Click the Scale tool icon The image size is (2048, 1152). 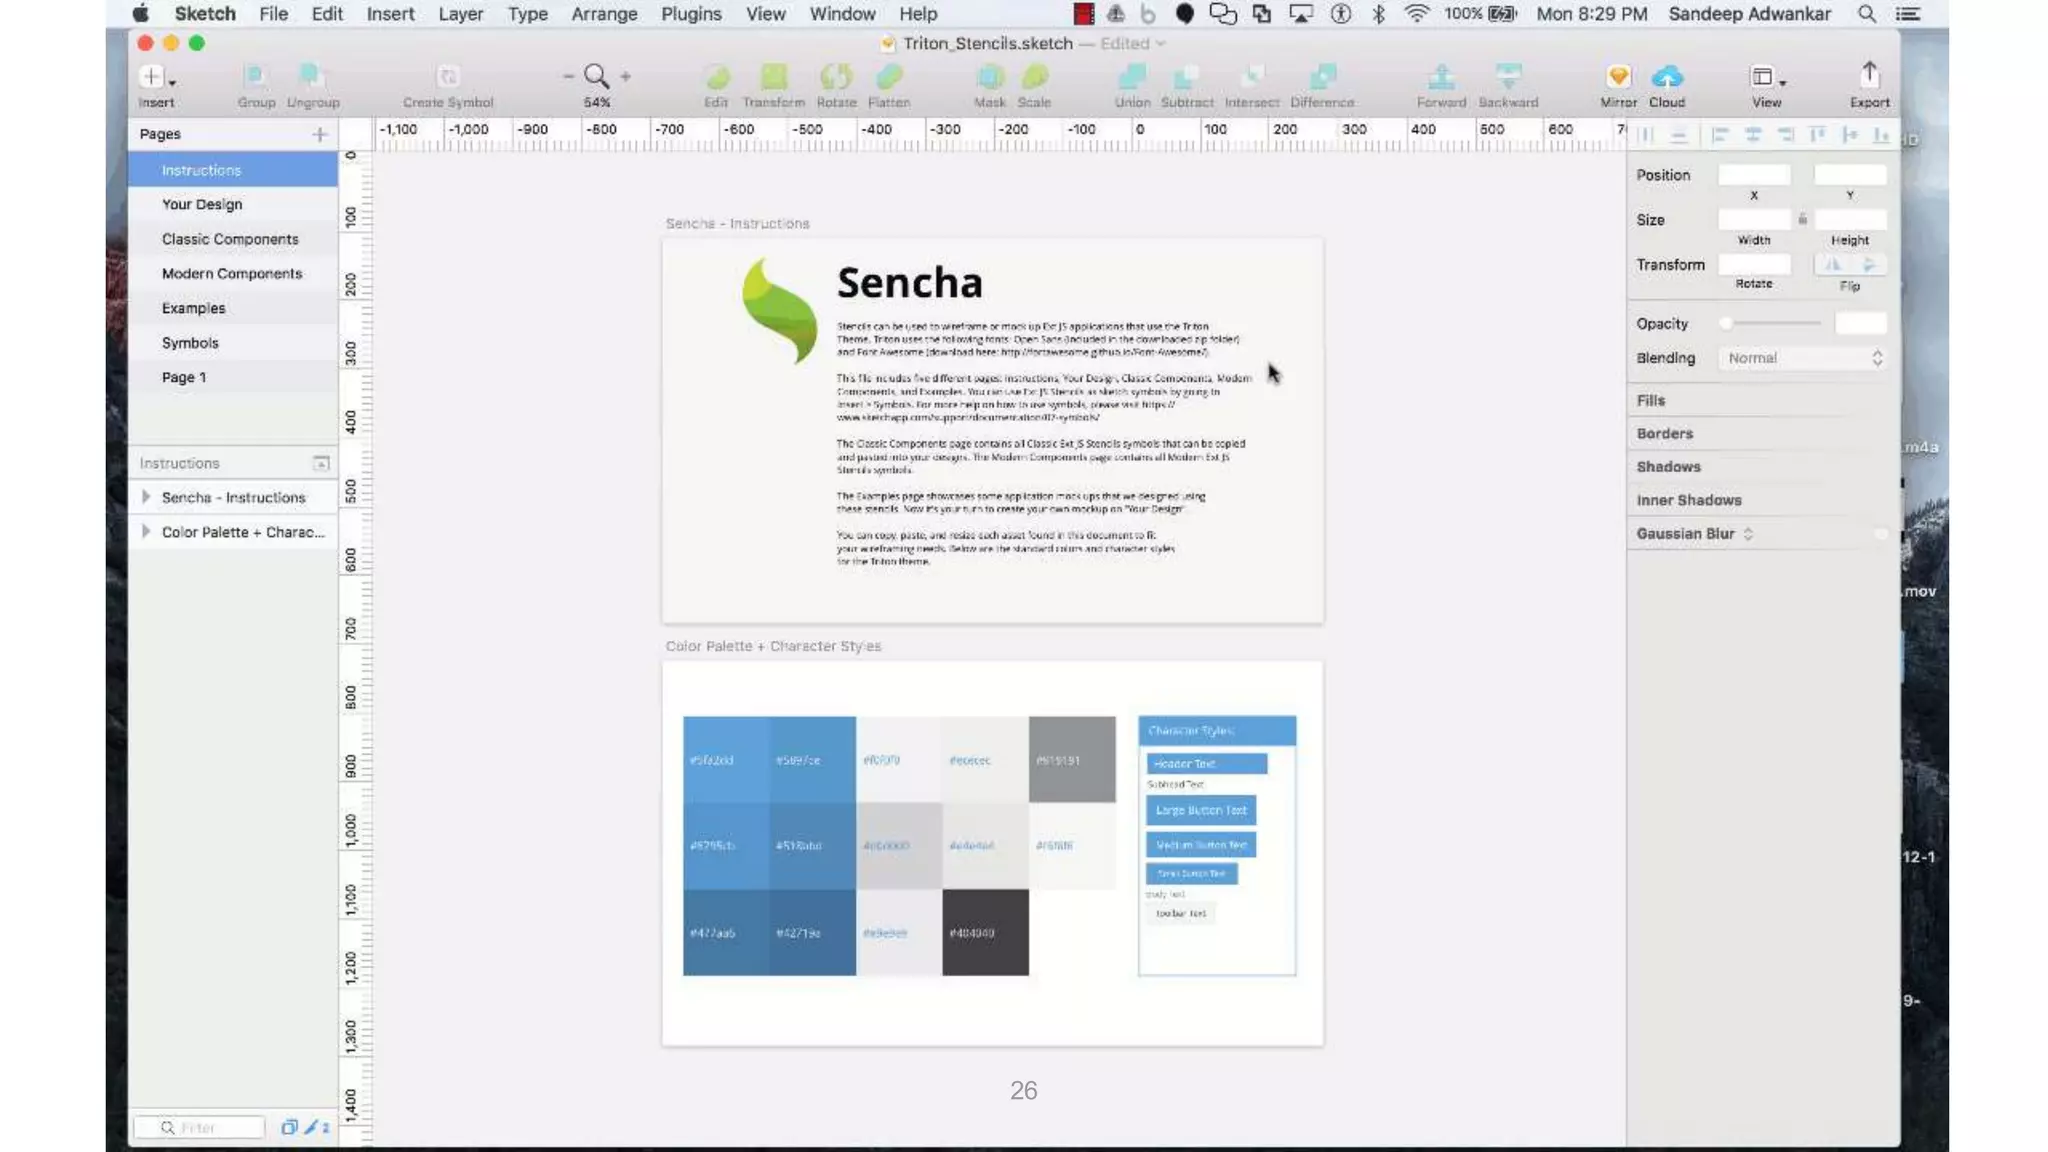(x=1034, y=77)
